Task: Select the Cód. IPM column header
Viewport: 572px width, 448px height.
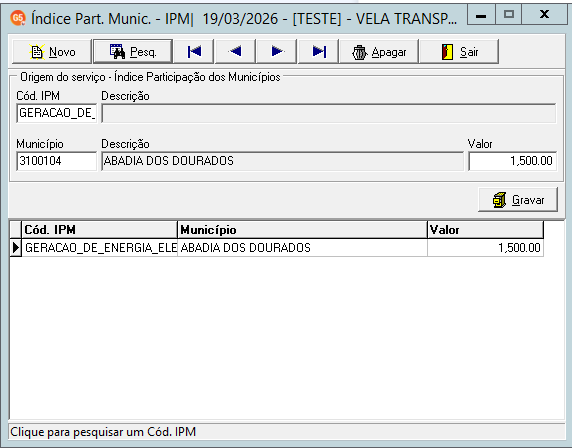Action: 100,230
